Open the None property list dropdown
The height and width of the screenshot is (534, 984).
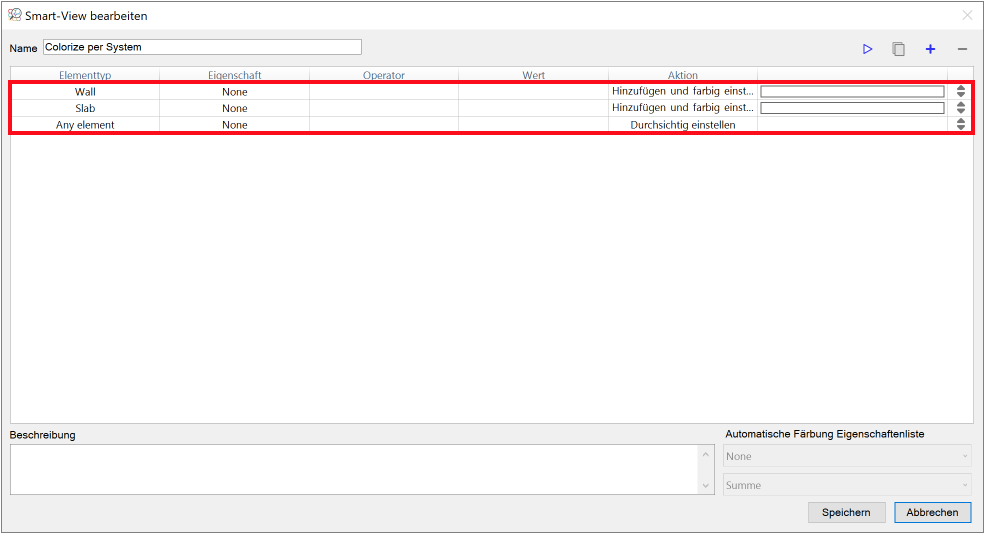click(x=847, y=456)
